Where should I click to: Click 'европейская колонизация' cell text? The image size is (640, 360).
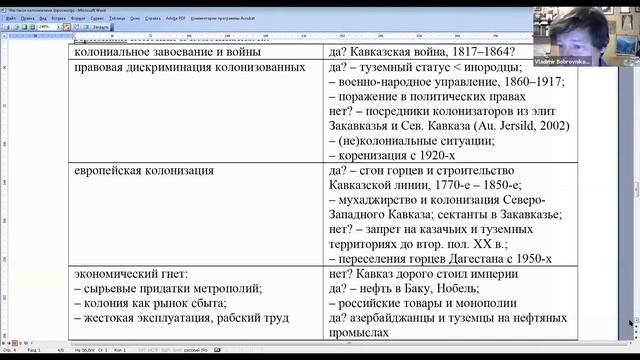point(144,170)
